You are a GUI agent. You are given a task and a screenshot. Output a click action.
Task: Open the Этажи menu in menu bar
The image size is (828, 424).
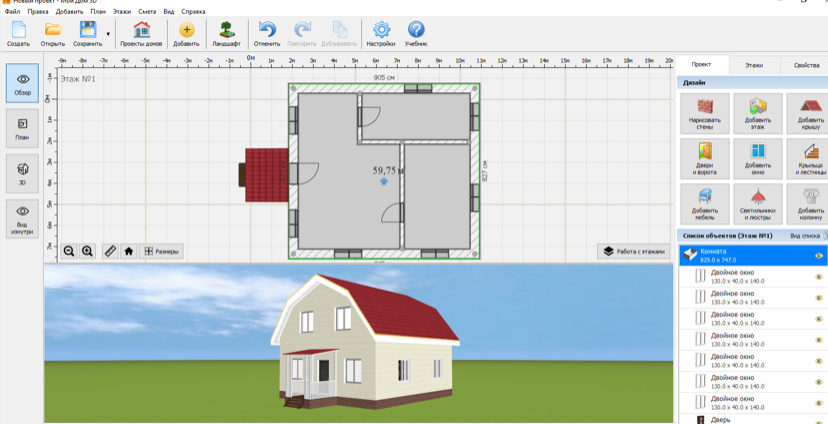click(121, 11)
